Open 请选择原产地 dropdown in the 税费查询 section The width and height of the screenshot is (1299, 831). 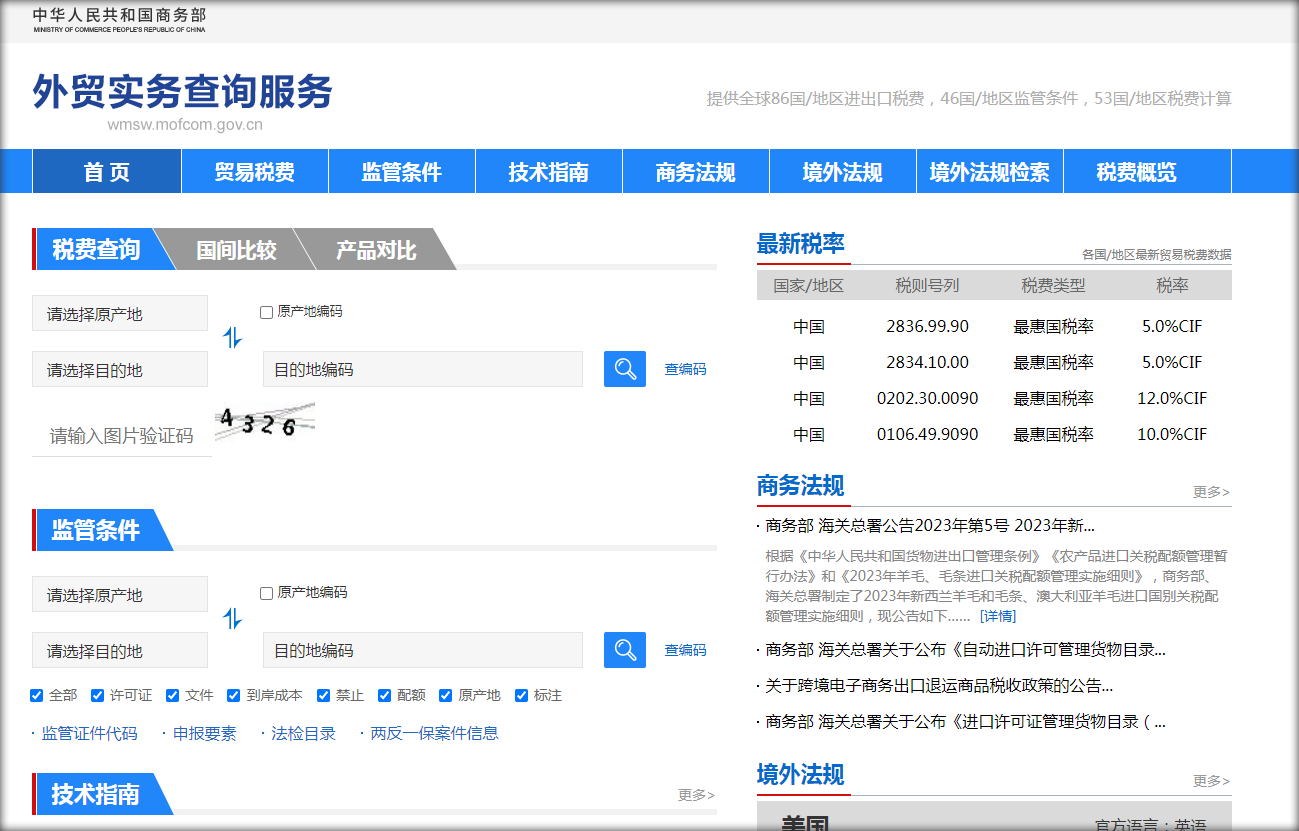point(120,313)
